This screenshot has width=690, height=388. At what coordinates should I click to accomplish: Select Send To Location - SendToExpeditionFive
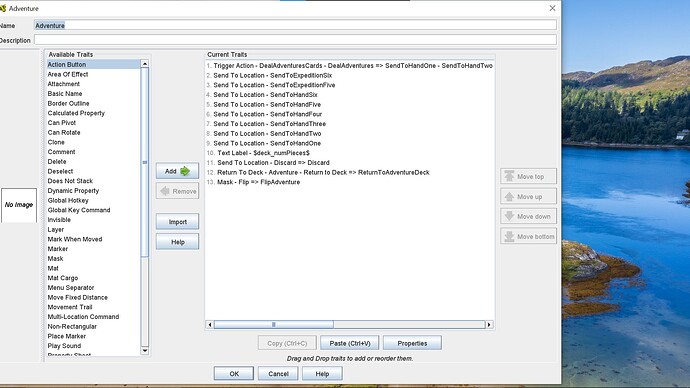(350, 85)
